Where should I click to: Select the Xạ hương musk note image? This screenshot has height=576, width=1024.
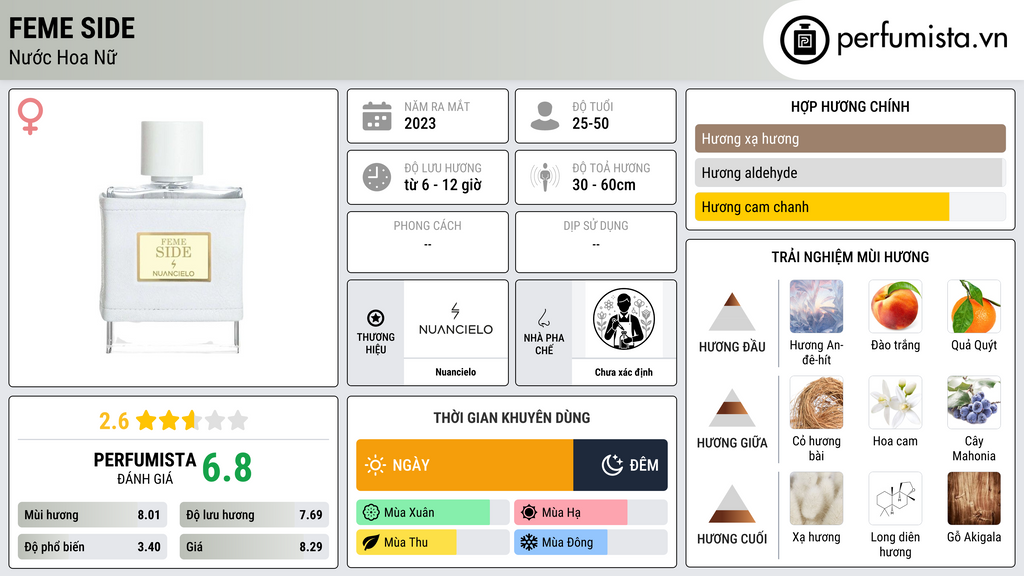pyautogui.click(x=816, y=498)
